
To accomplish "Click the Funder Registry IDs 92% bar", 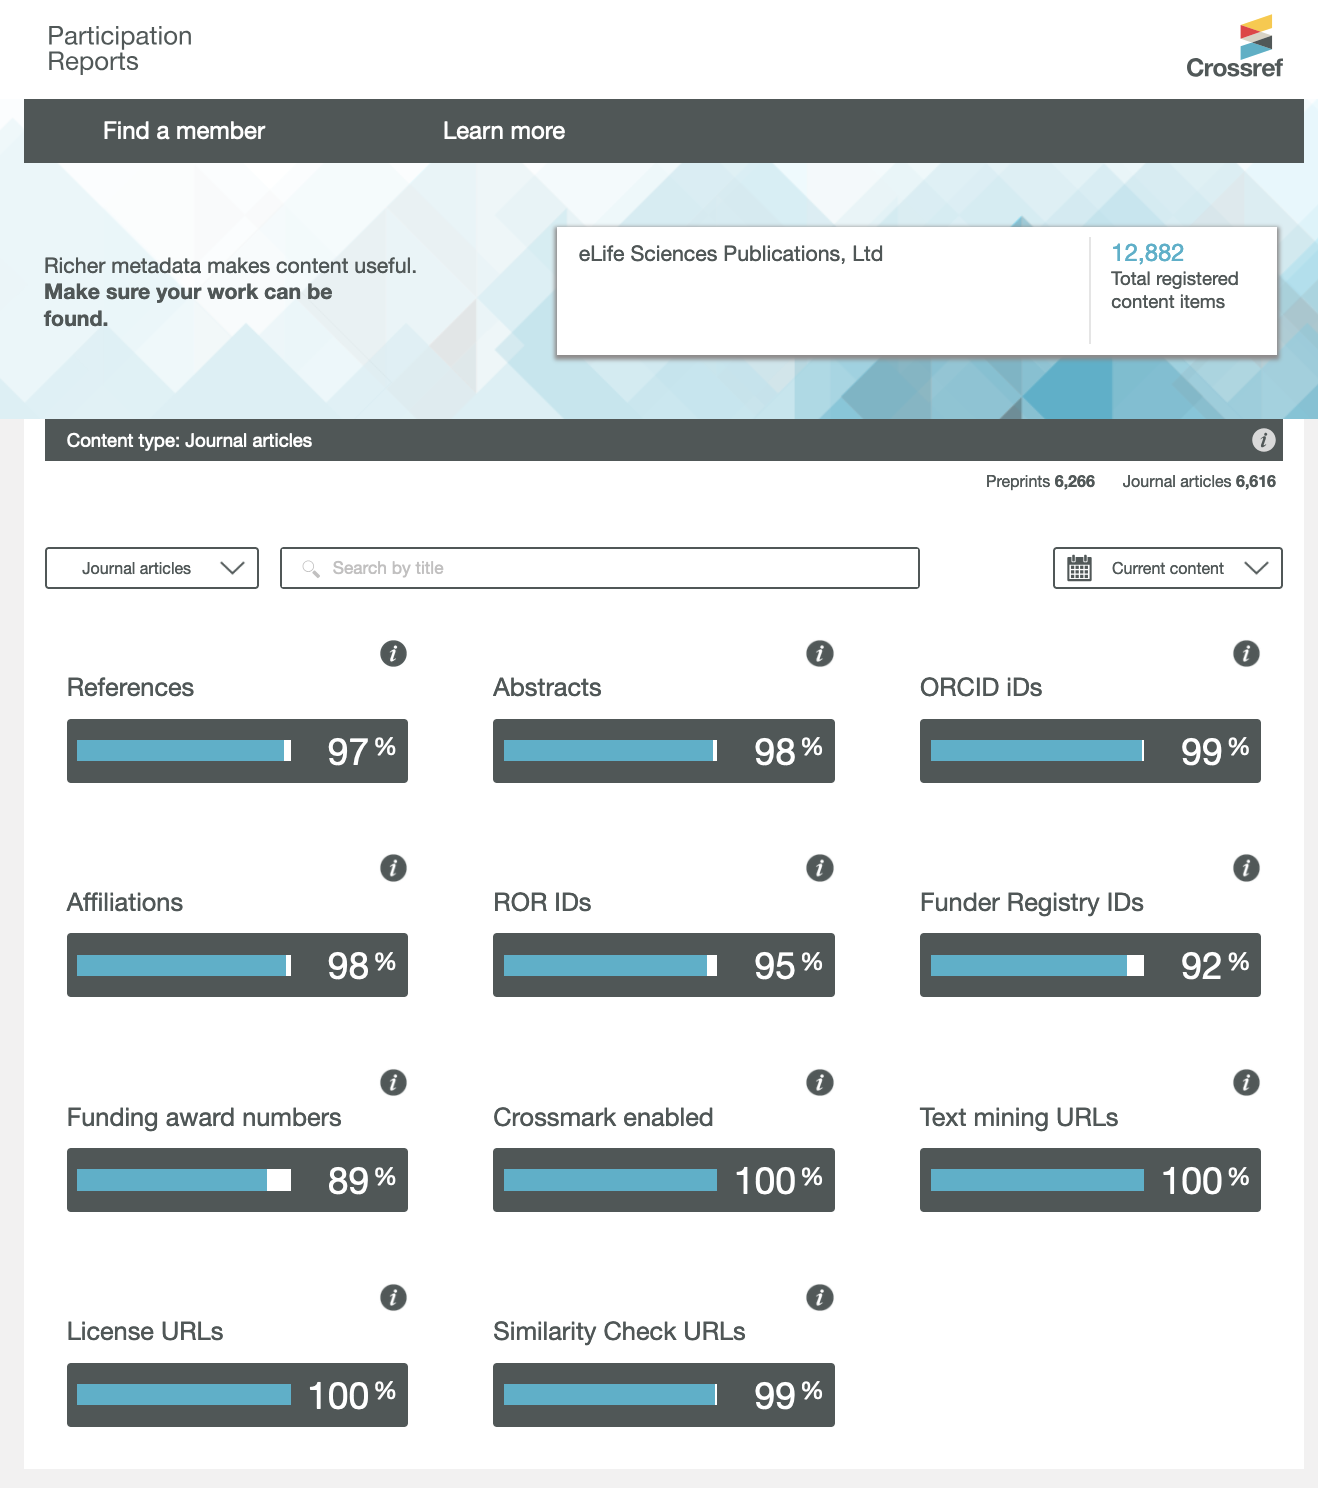I will [x=1090, y=965].
